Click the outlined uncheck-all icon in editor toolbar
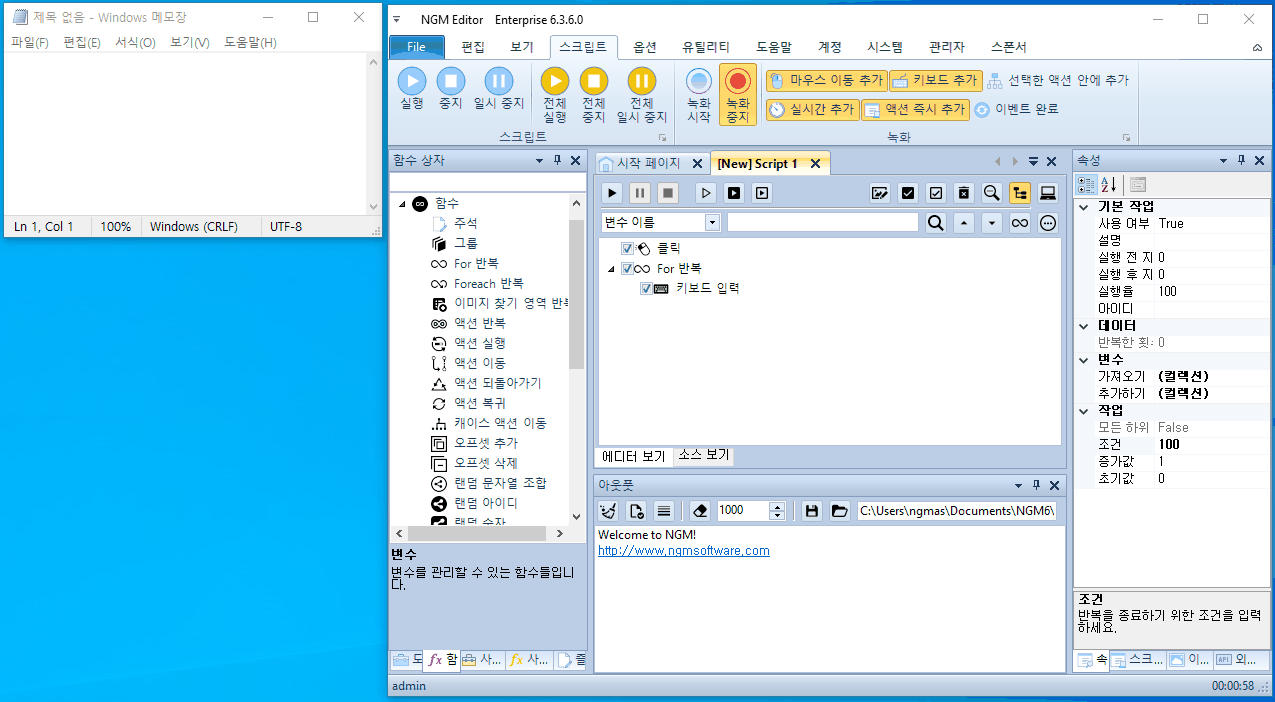1275x702 pixels. [x=936, y=193]
